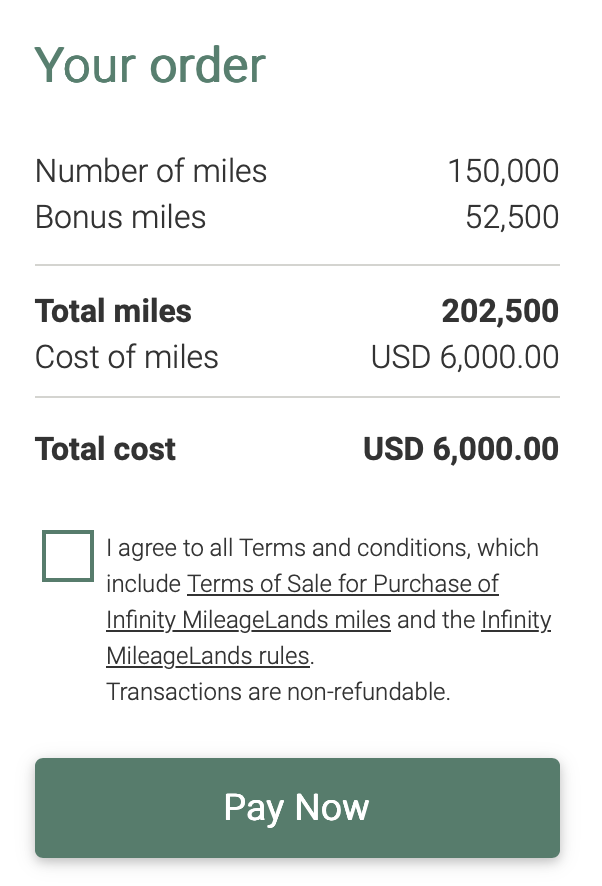
Task: Check the Terms and conditions agreement checkbox
Action: tap(67, 556)
